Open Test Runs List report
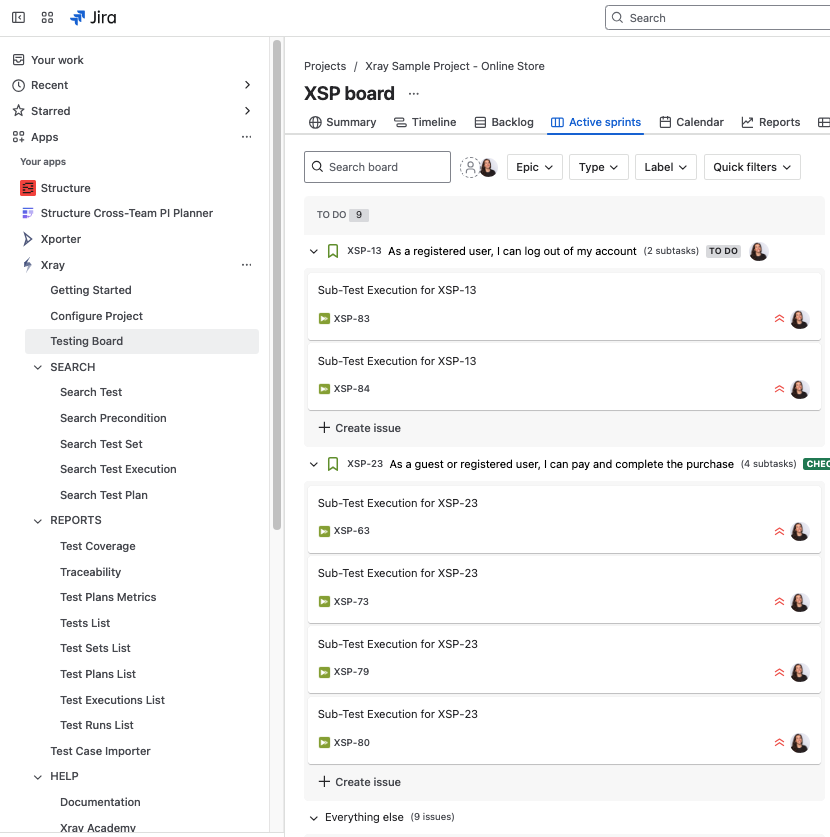Viewport: 830px width, 837px height. (97, 725)
